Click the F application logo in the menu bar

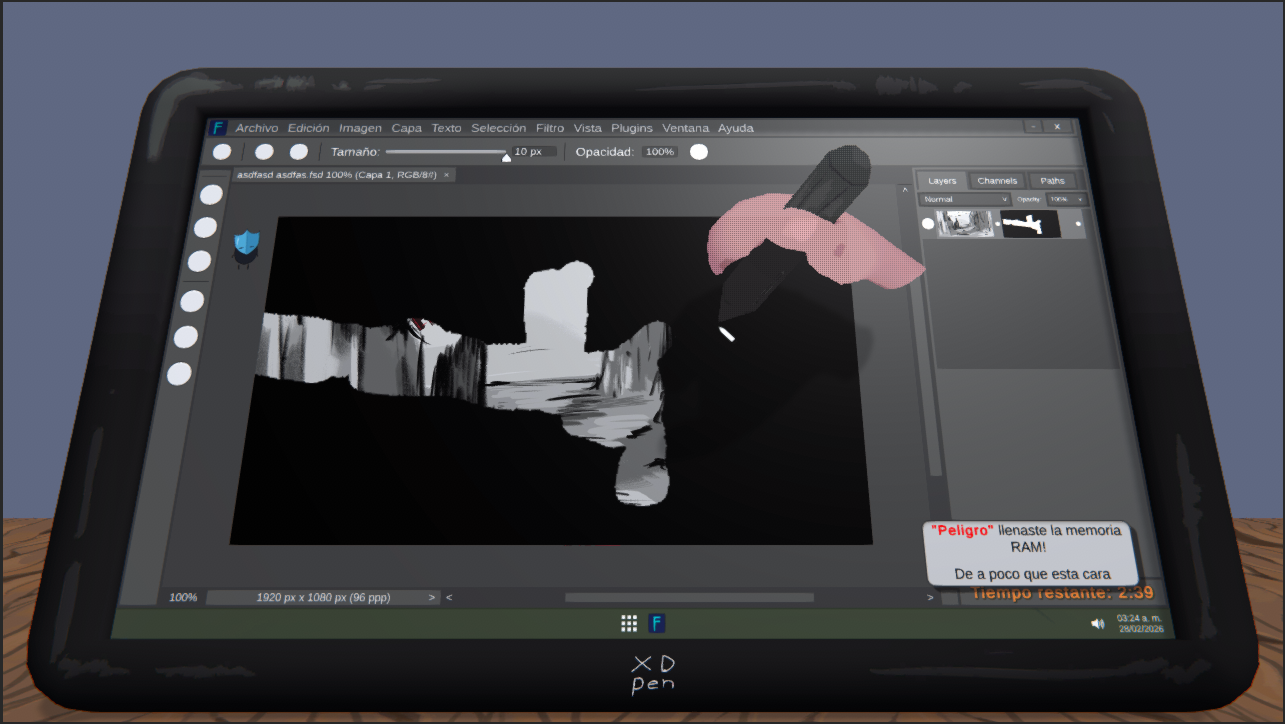coord(218,128)
